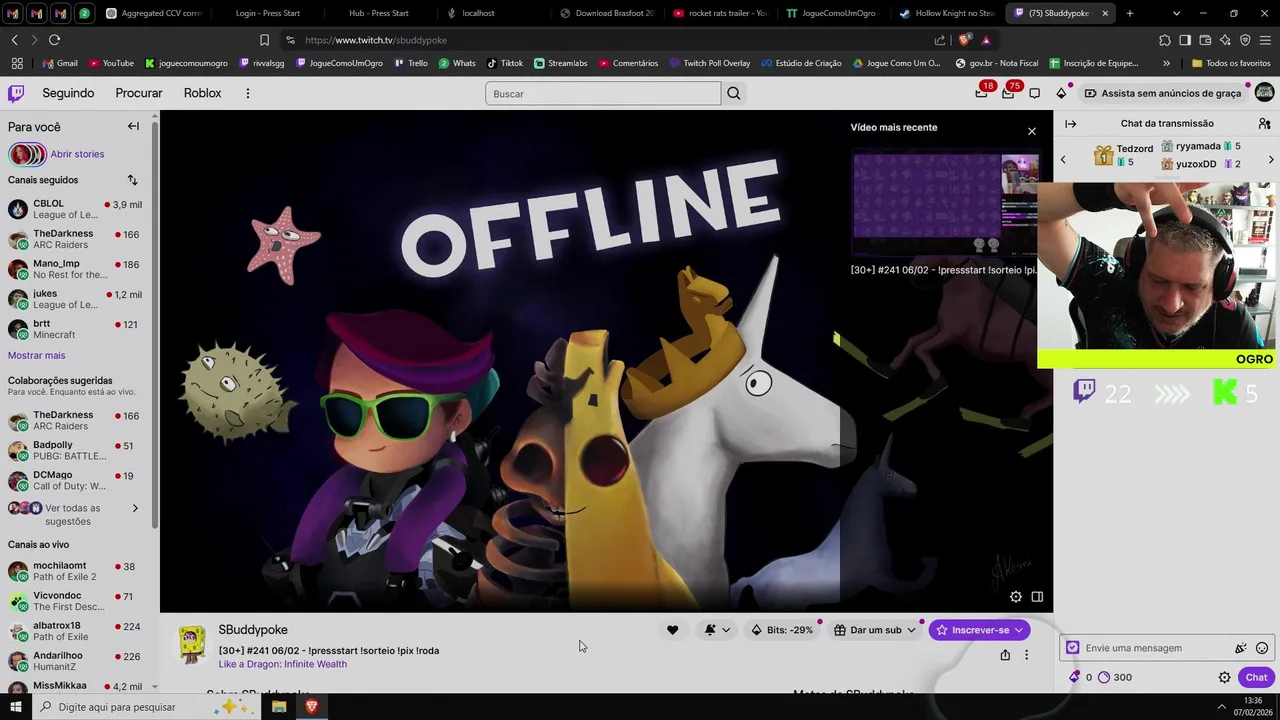The height and width of the screenshot is (720, 1280).
Task: Open the Mano_Imp channel
Action: tap(75, 269)
